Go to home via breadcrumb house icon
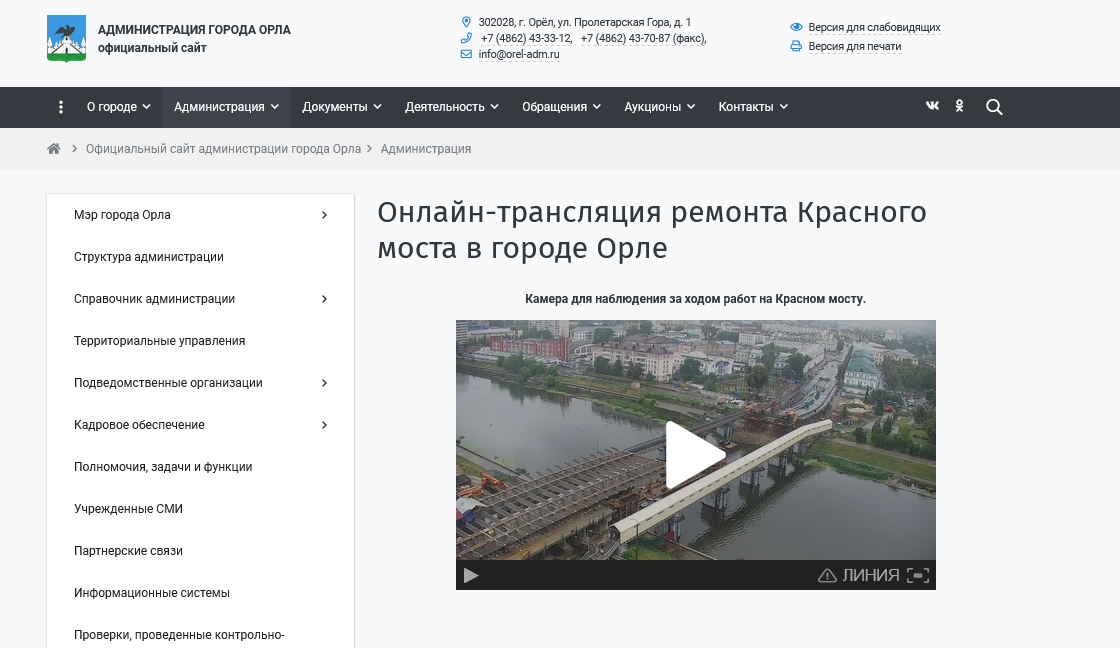The width and height of the screenshot is (1120, 648). (x=54, y=149)
